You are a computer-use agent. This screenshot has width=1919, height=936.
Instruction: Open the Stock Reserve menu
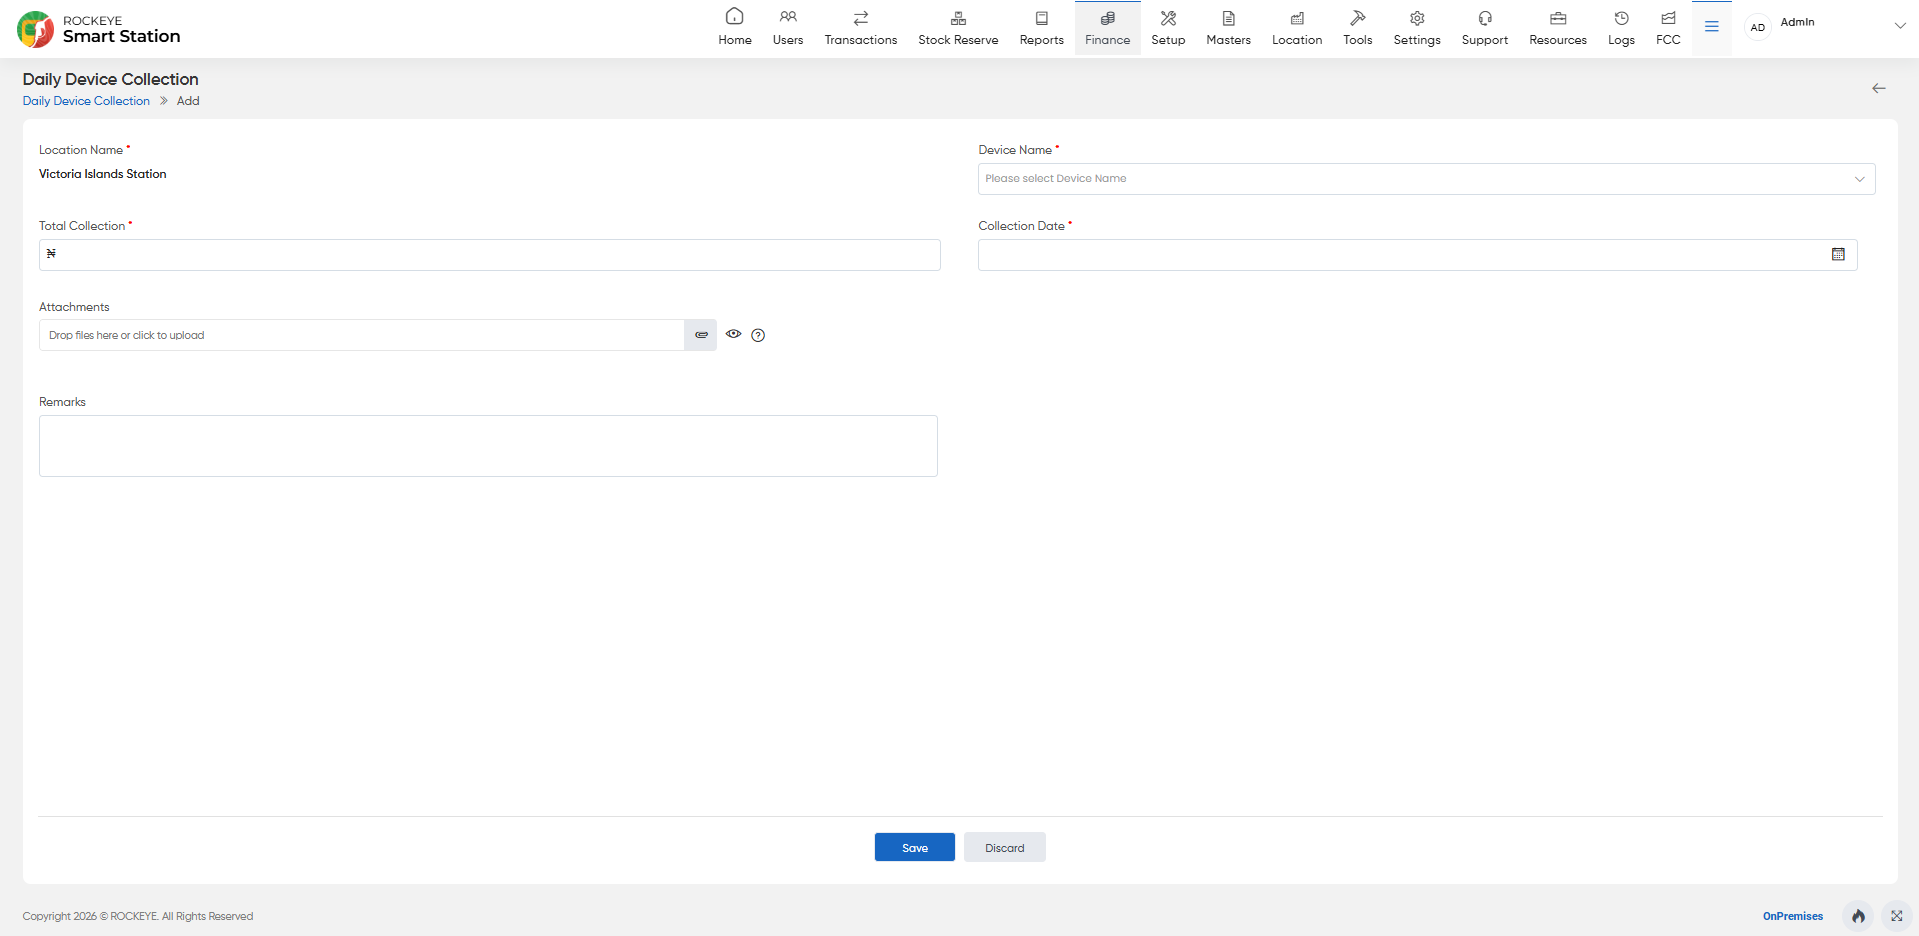click(958, 28)
